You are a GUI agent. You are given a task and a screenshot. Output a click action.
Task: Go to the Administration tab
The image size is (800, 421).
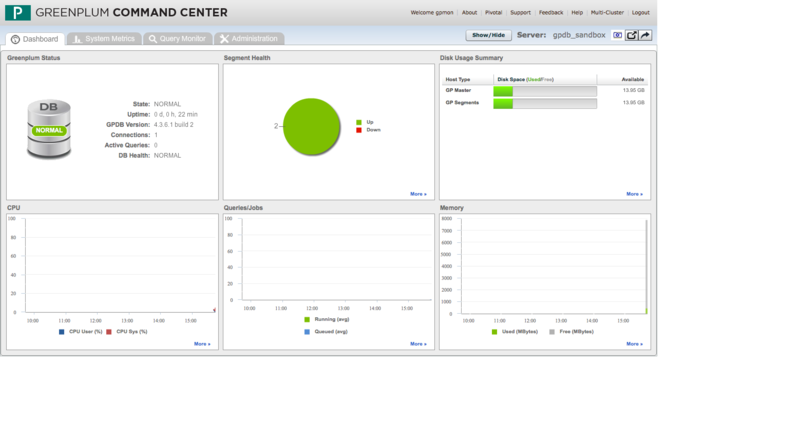(249, 39)
